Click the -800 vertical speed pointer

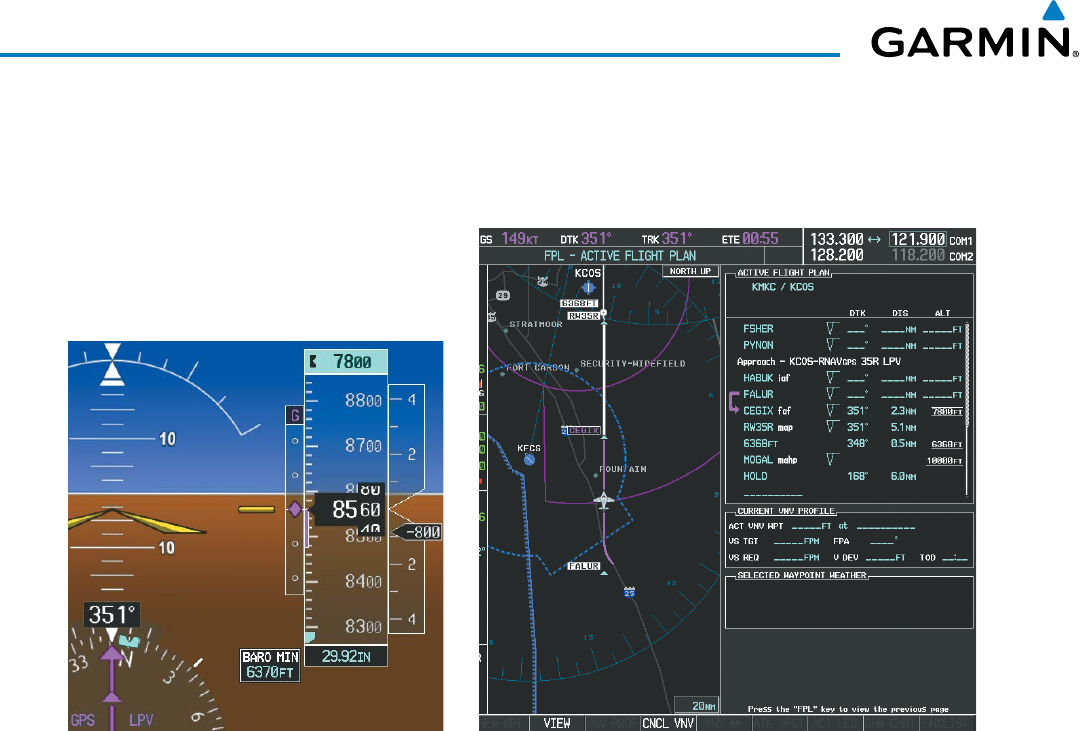pyautogui.click(x=417, y=532)
